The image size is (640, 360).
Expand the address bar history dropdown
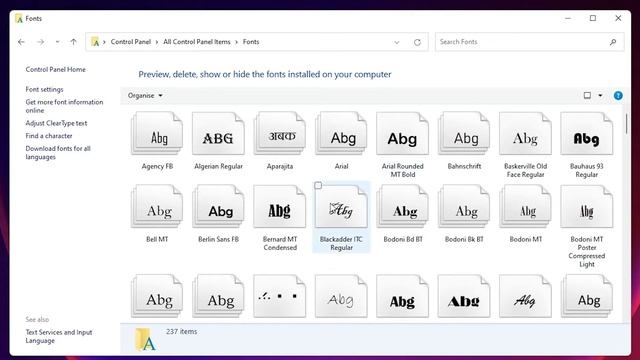tap(397, 42)
